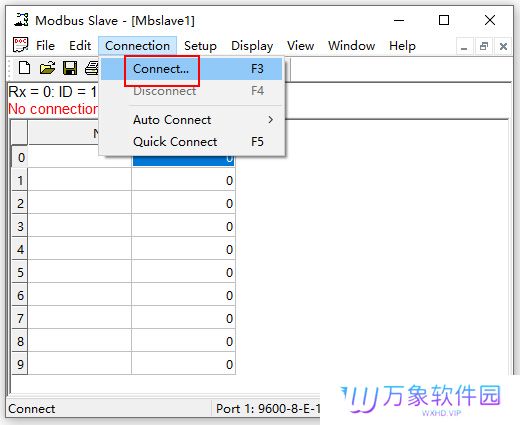
Task: Click the value cell in row 6
Action: pos(183,295)
